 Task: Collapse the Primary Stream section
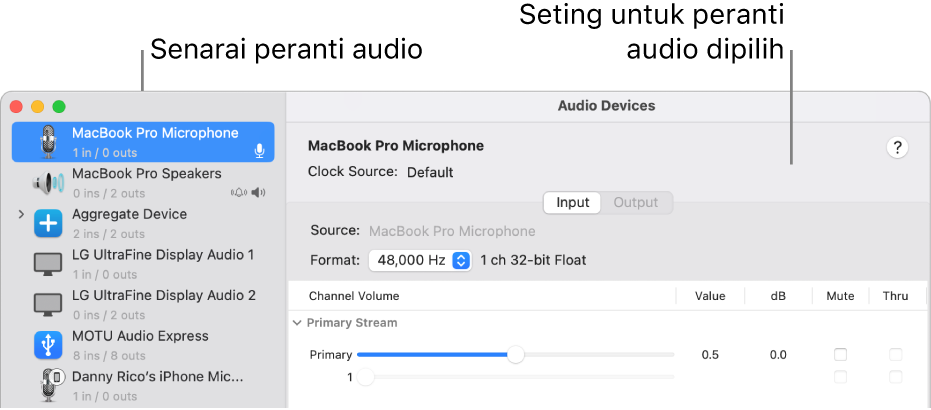297,323
